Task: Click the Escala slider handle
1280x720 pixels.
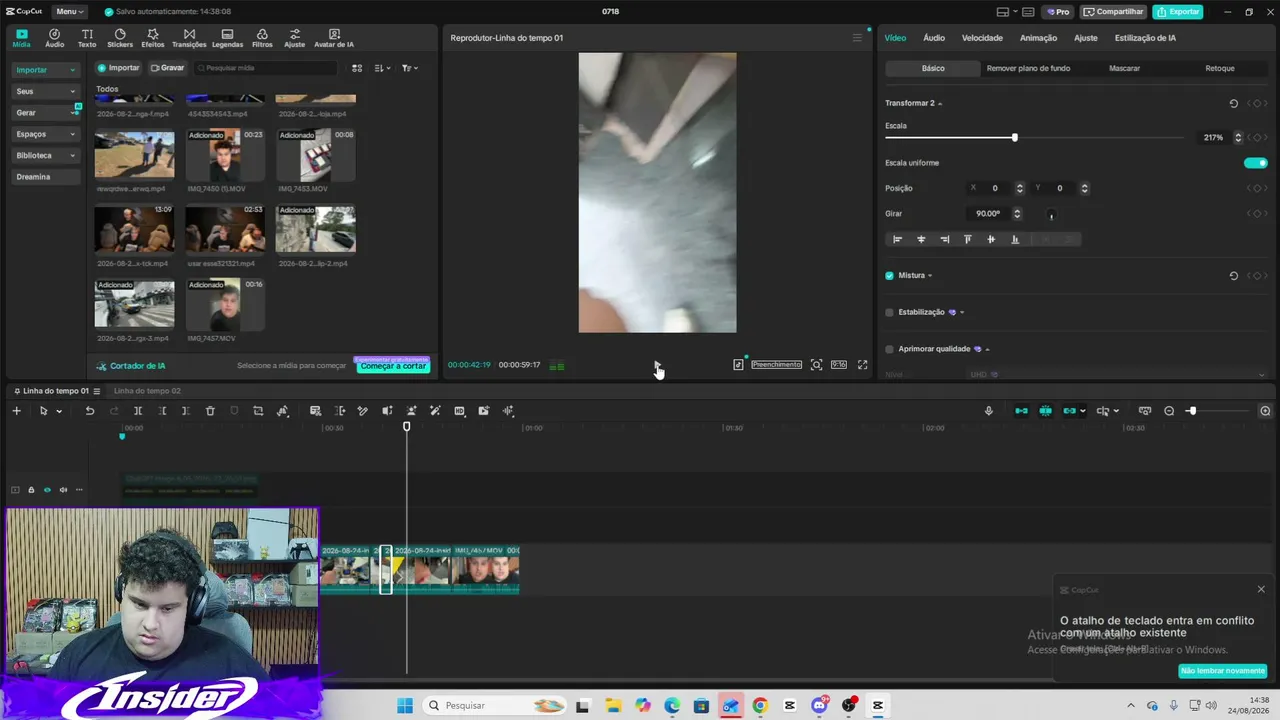Action: (1014, 138)
